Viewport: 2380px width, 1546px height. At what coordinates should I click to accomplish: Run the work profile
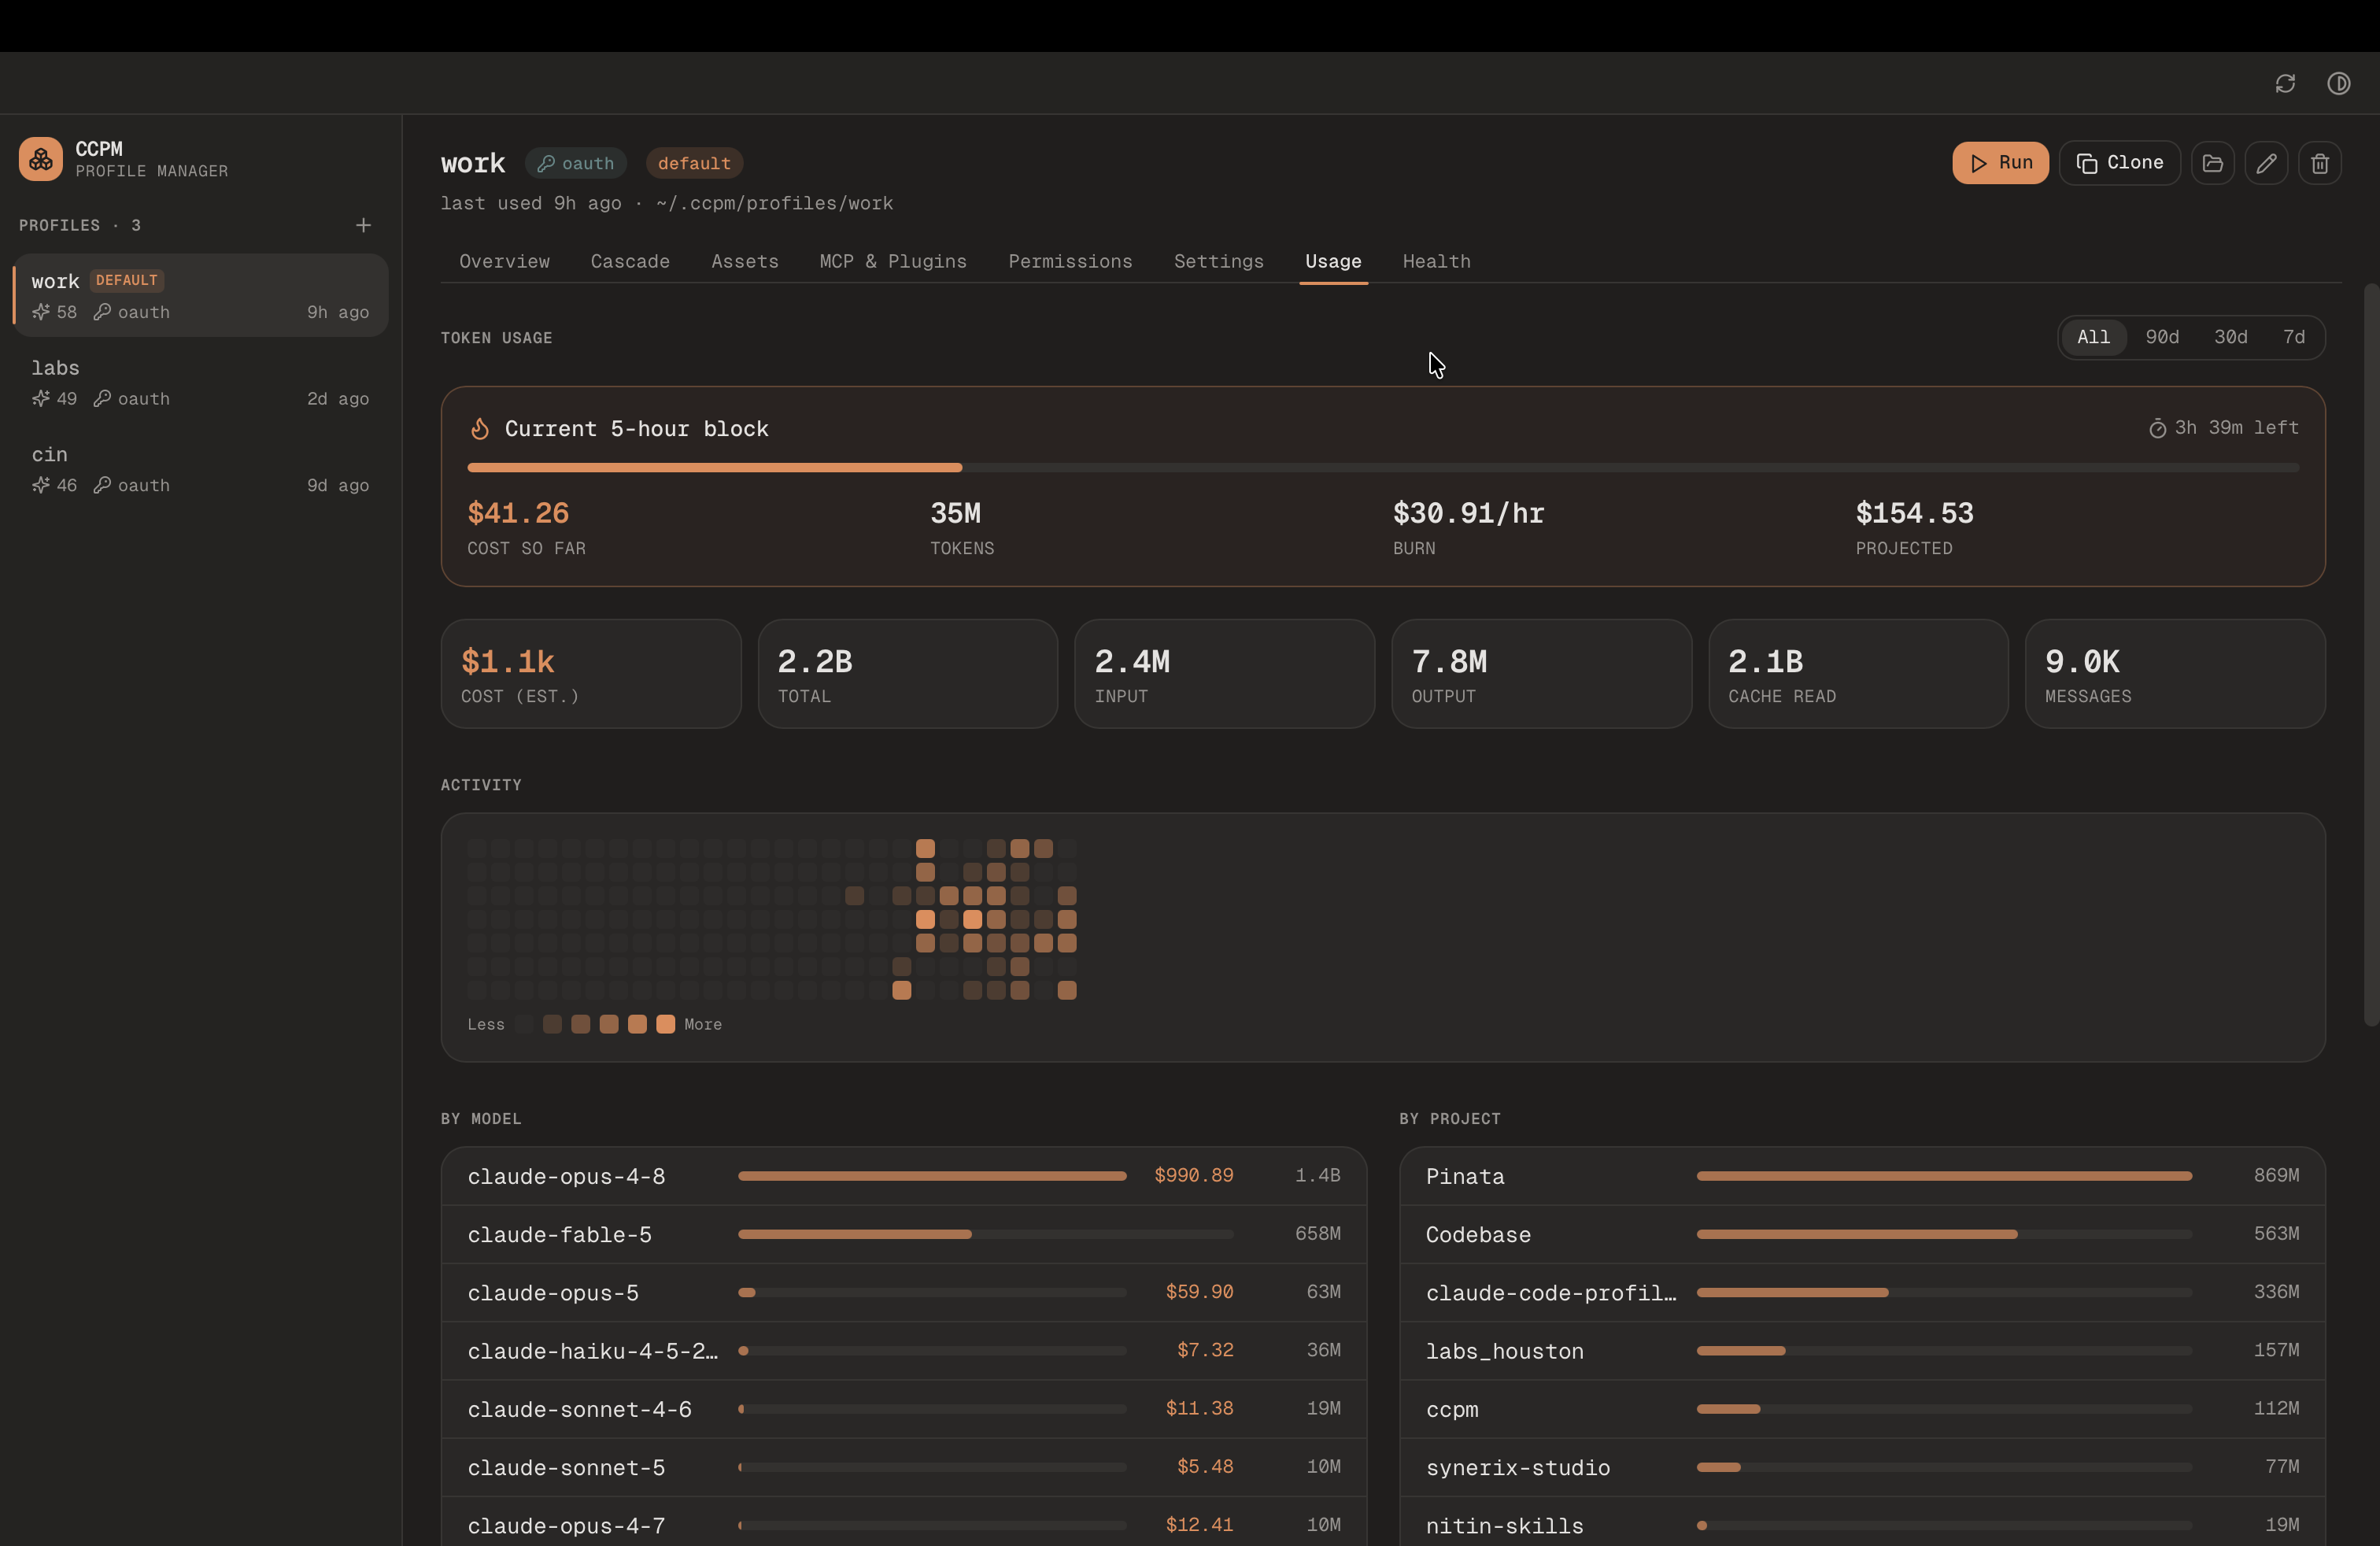(2000, 163)
